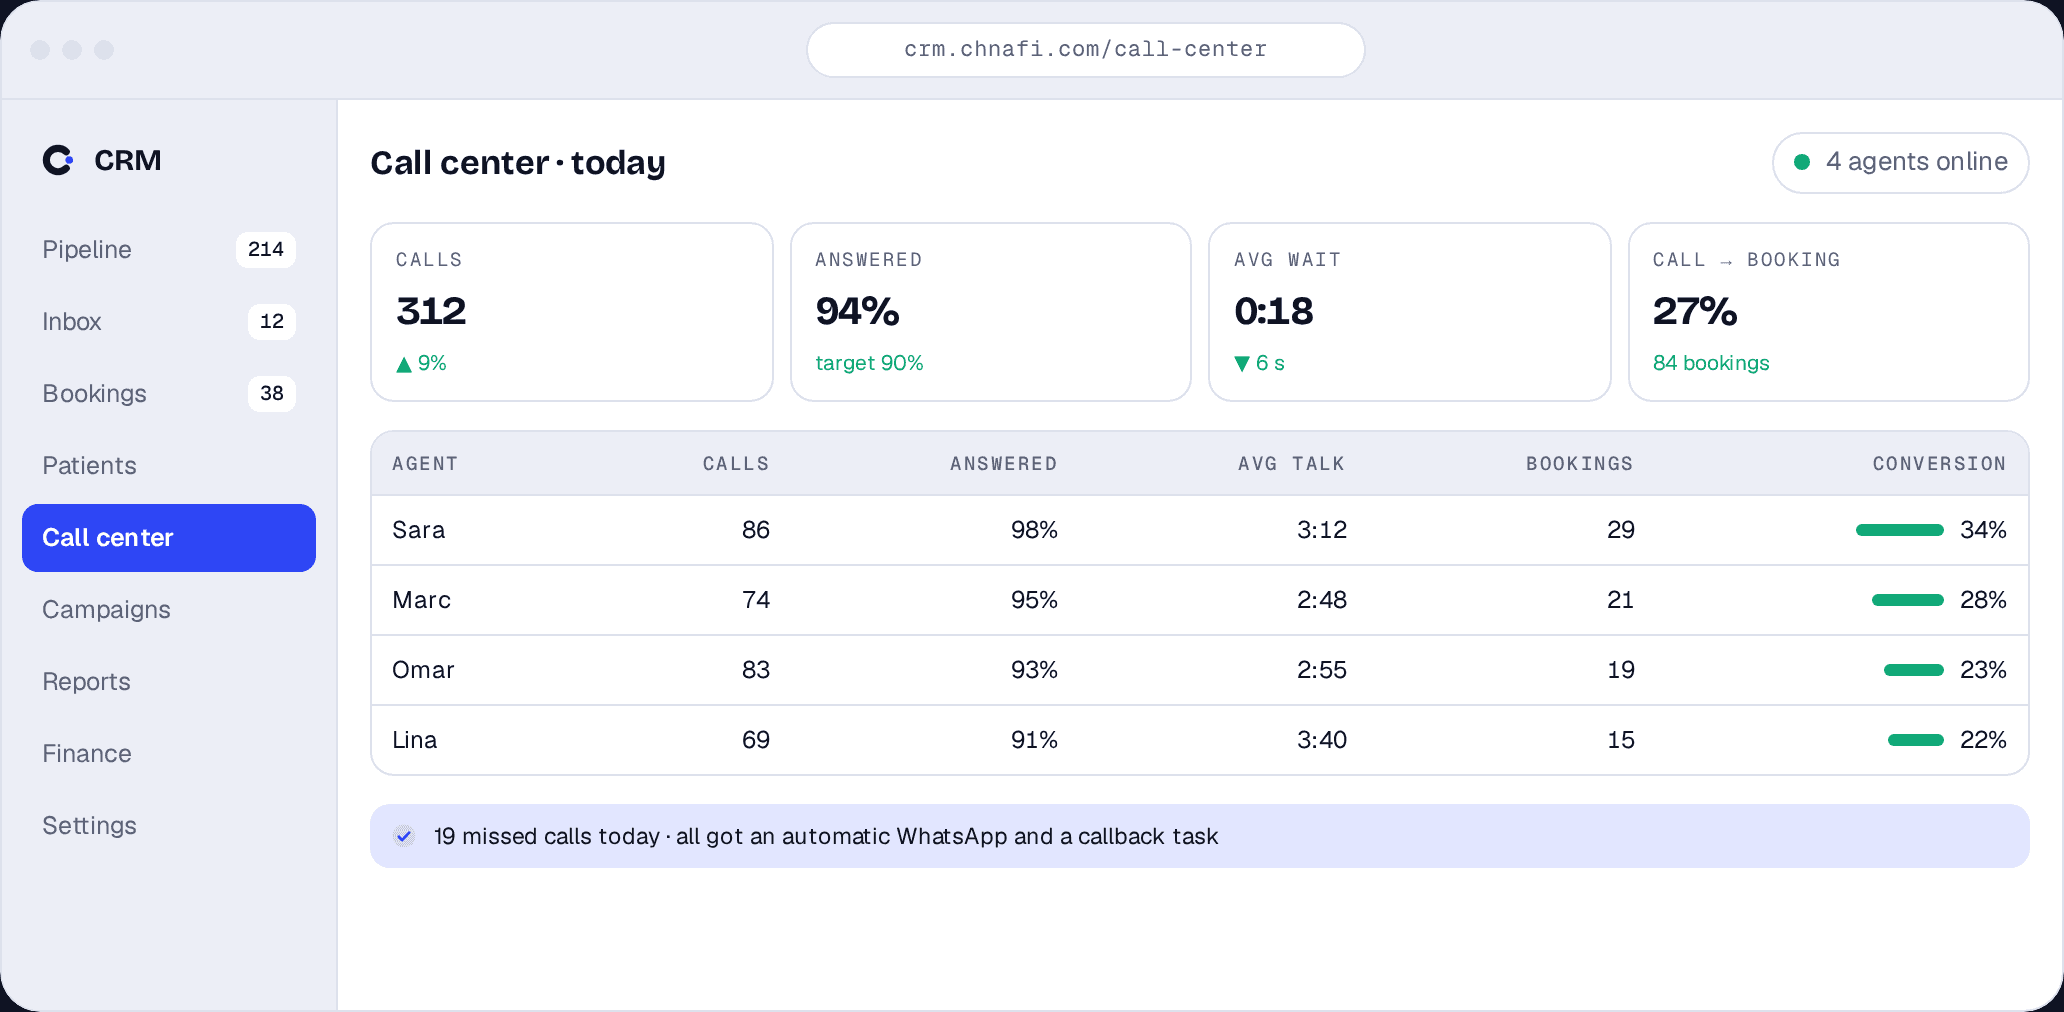This screenshot has width=2064, height=1012.
Task: Click Pipeline's 214 count badge
Action: [x=266, y=249]
